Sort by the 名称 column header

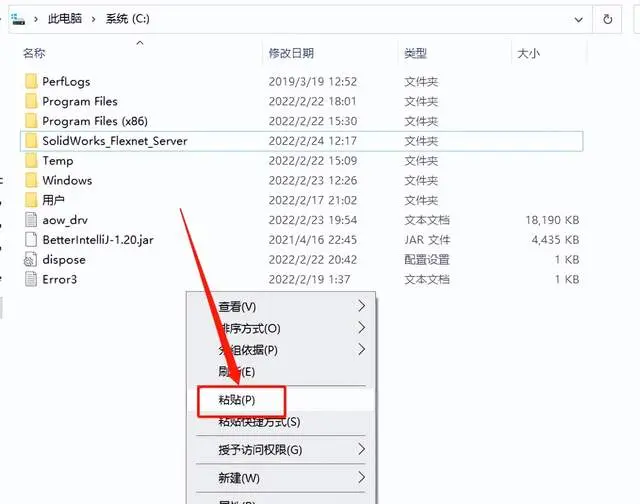[x=34, y=53]
